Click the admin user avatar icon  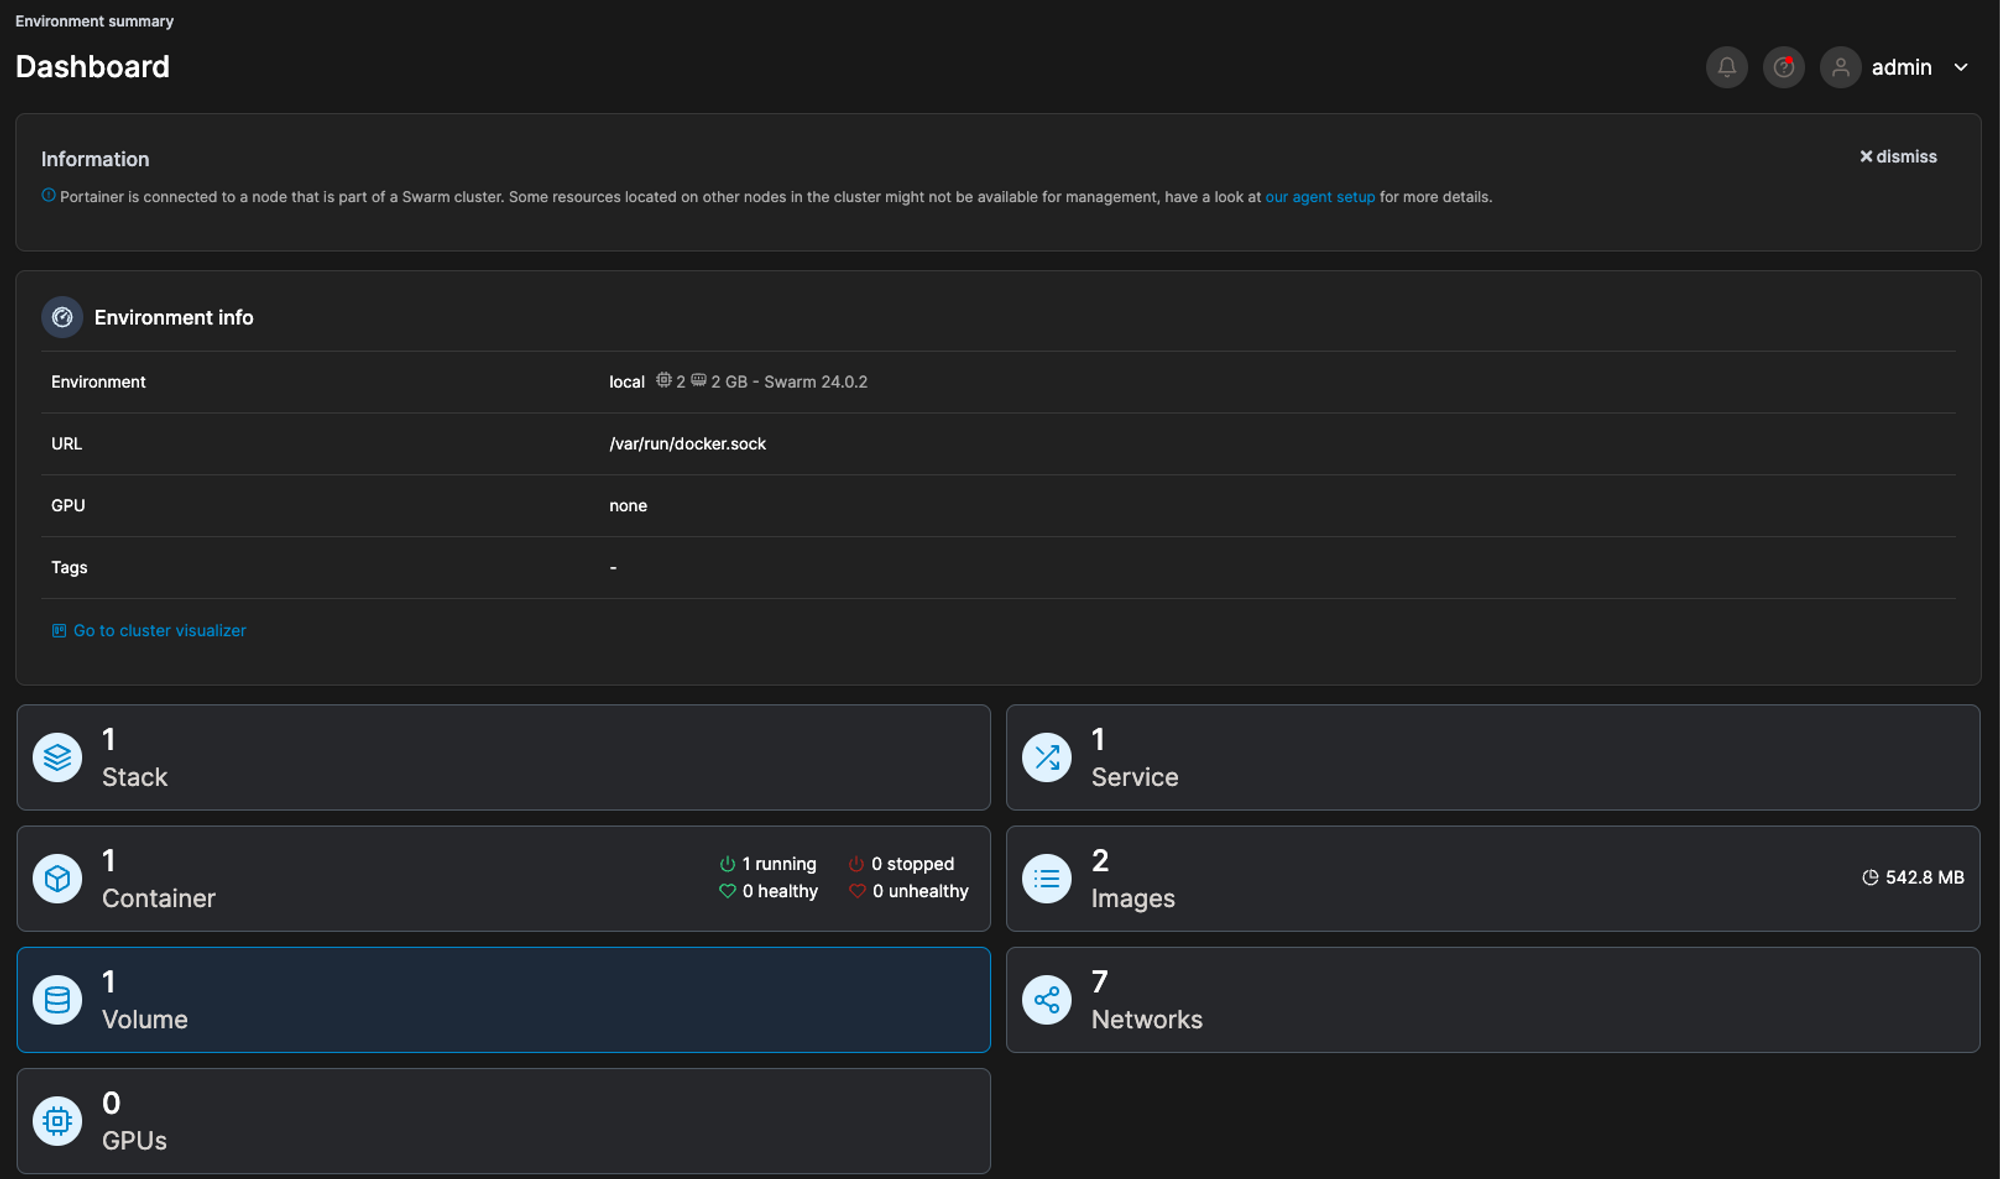point(1840,67)
